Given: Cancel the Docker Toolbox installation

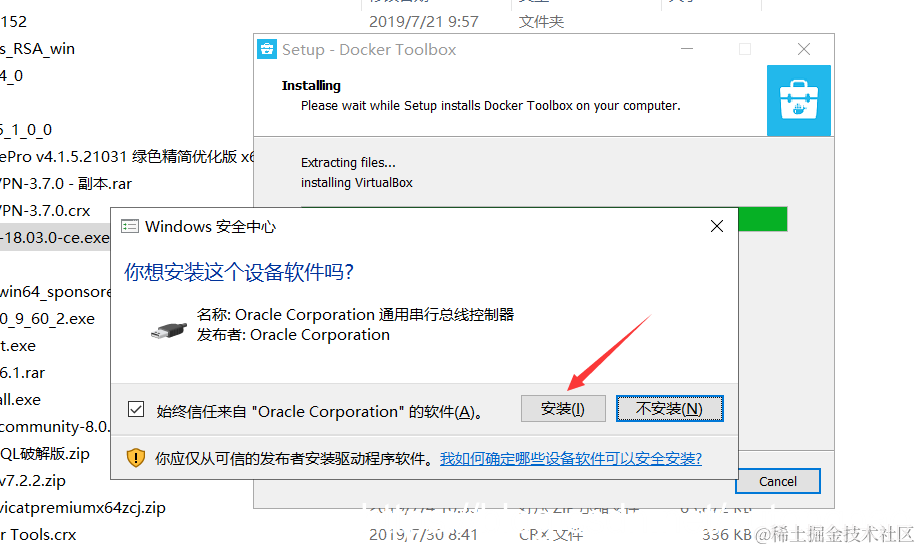Looking at the screenshot, I should click(x=778, y=481).
